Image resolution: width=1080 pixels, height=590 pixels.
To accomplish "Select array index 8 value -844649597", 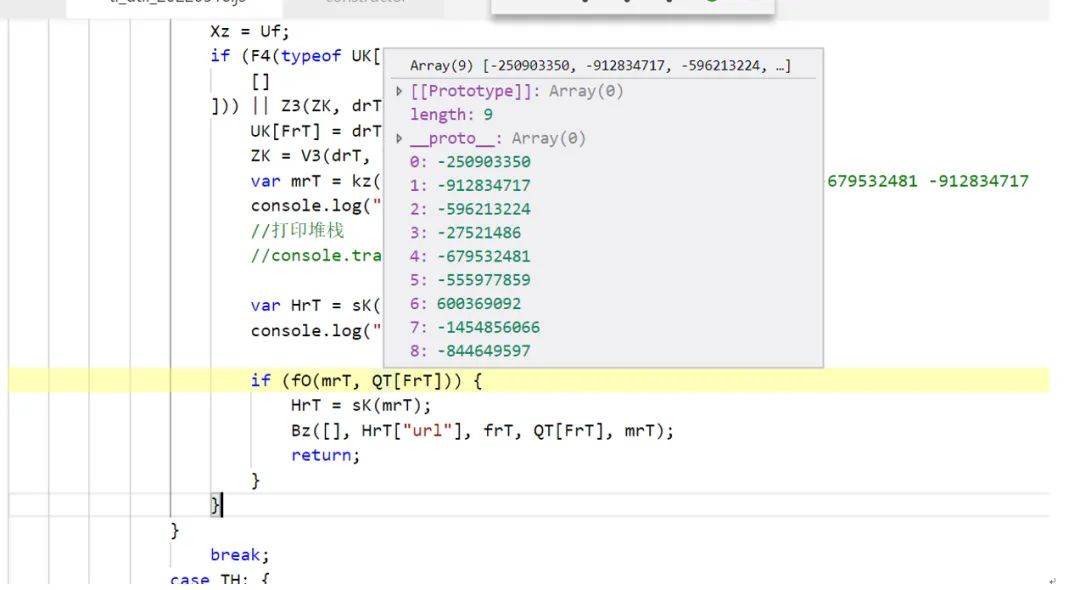I will (470, 350).
